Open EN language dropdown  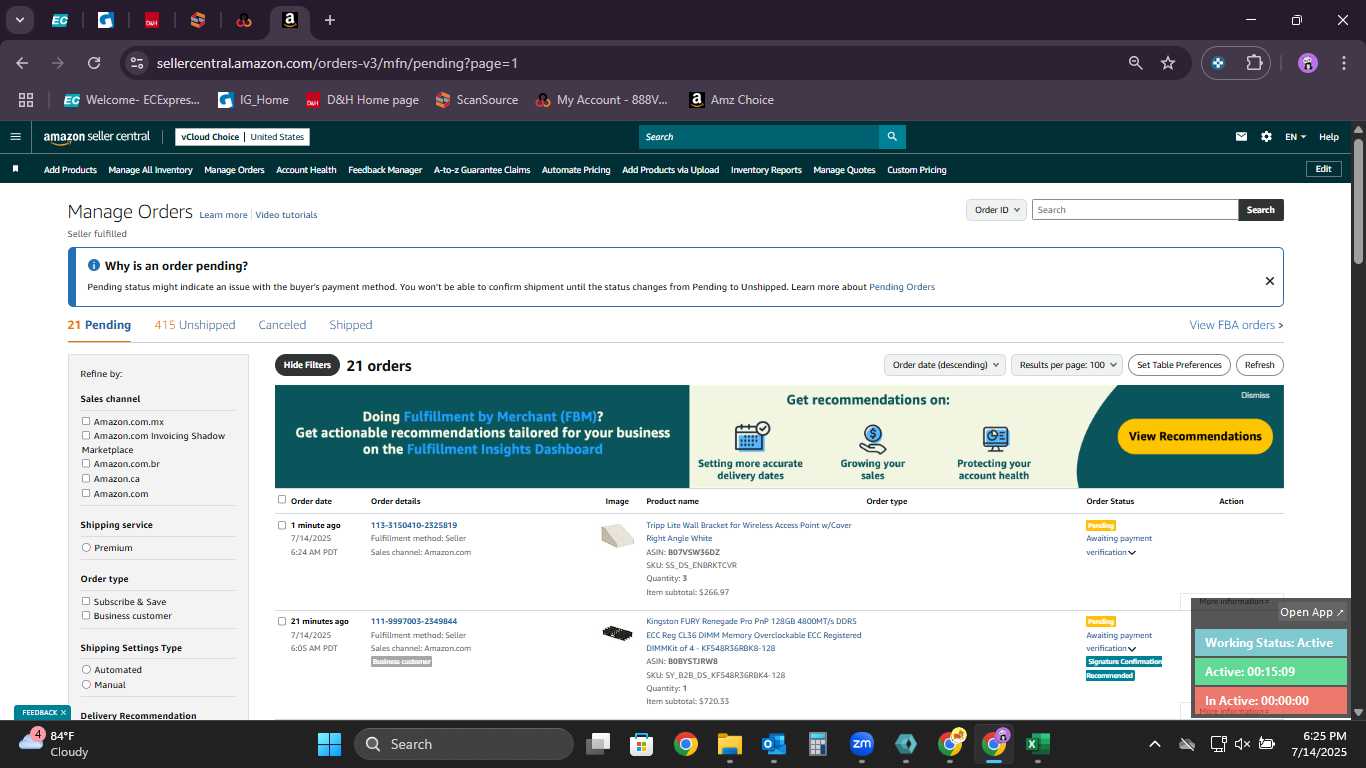coord(1296,137)
